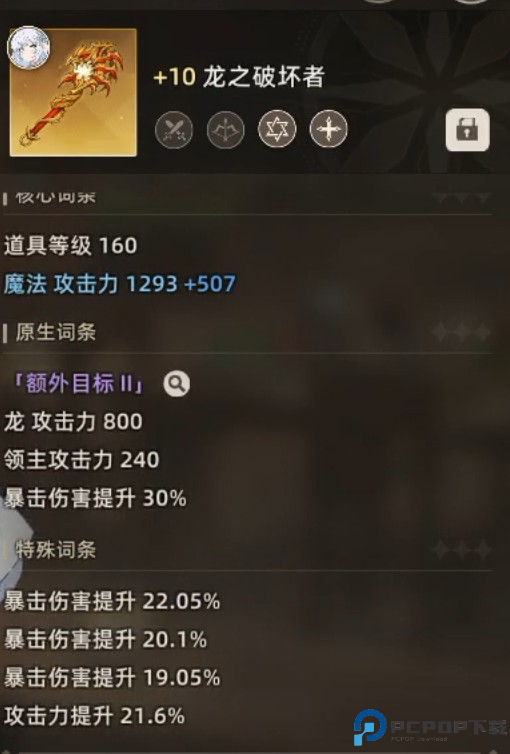Viewport: 510px width, 754px height.
Task: Click the 龙 攻击力 800 stat line
Action: point(73,422)
